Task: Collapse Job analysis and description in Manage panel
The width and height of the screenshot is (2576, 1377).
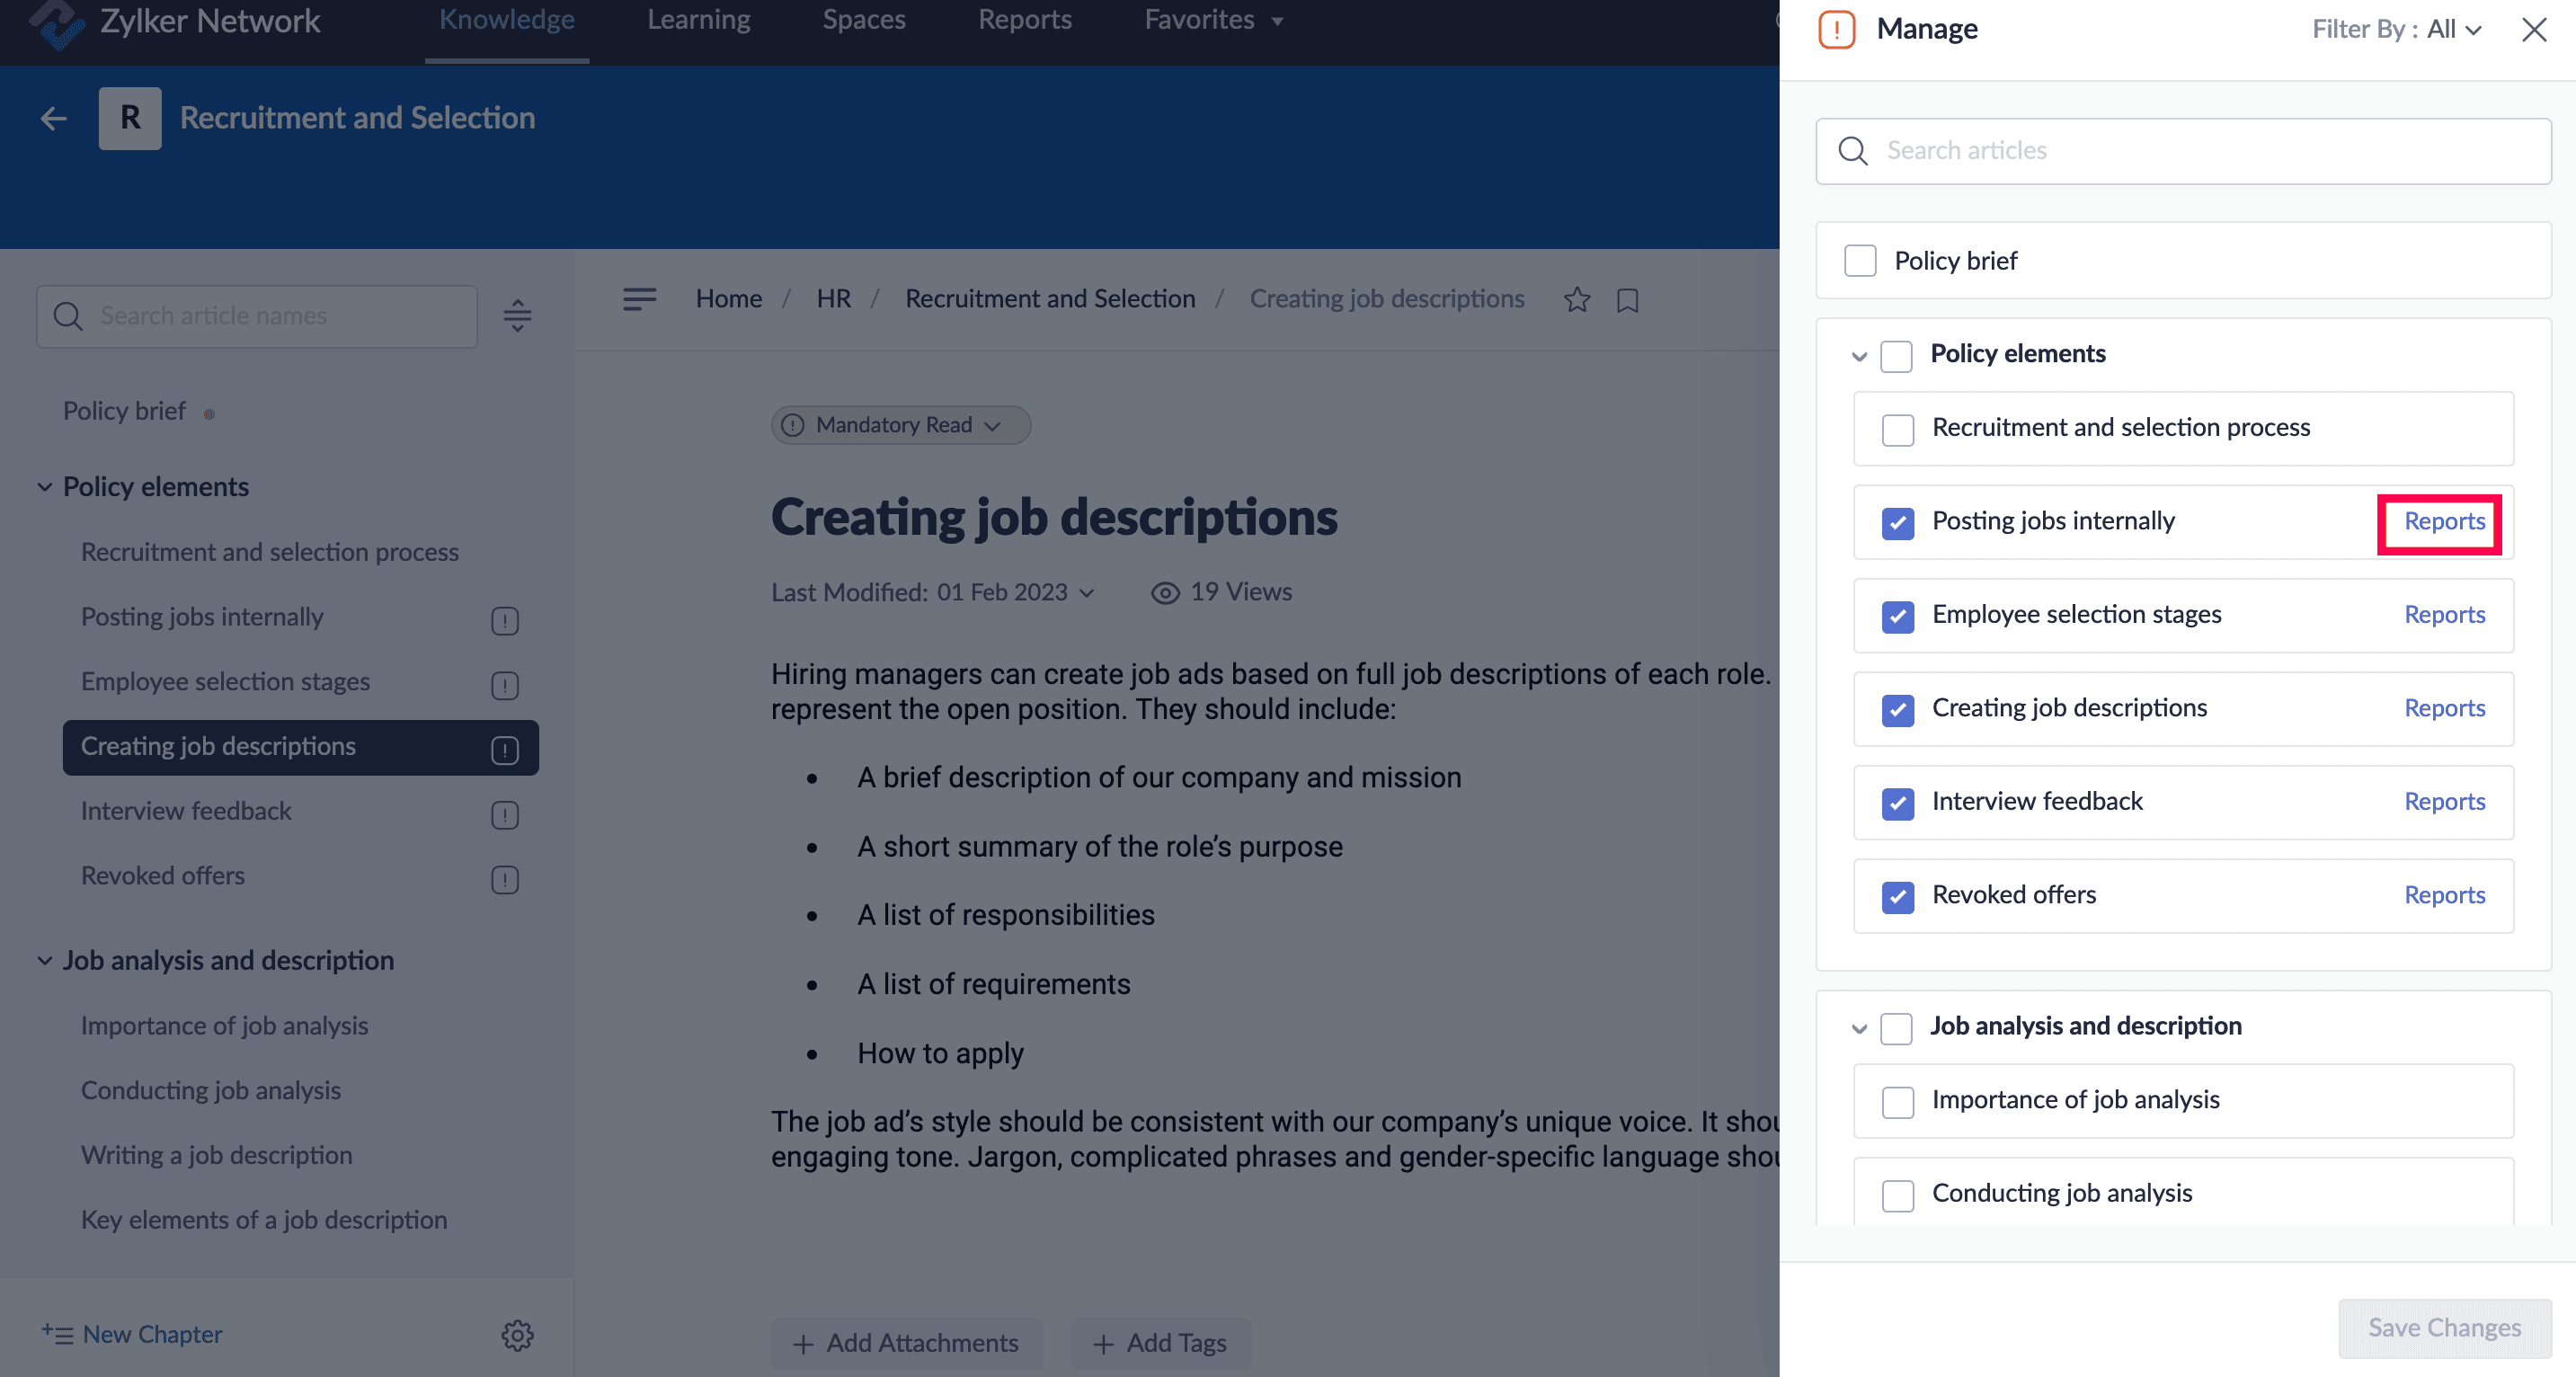Action: pos(1859,1028)
